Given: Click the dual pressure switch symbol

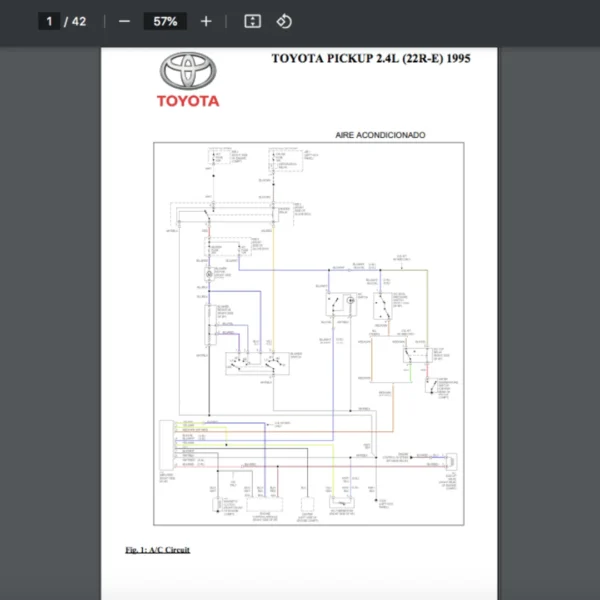Looking at the screenshot, I should pos(383,305).
